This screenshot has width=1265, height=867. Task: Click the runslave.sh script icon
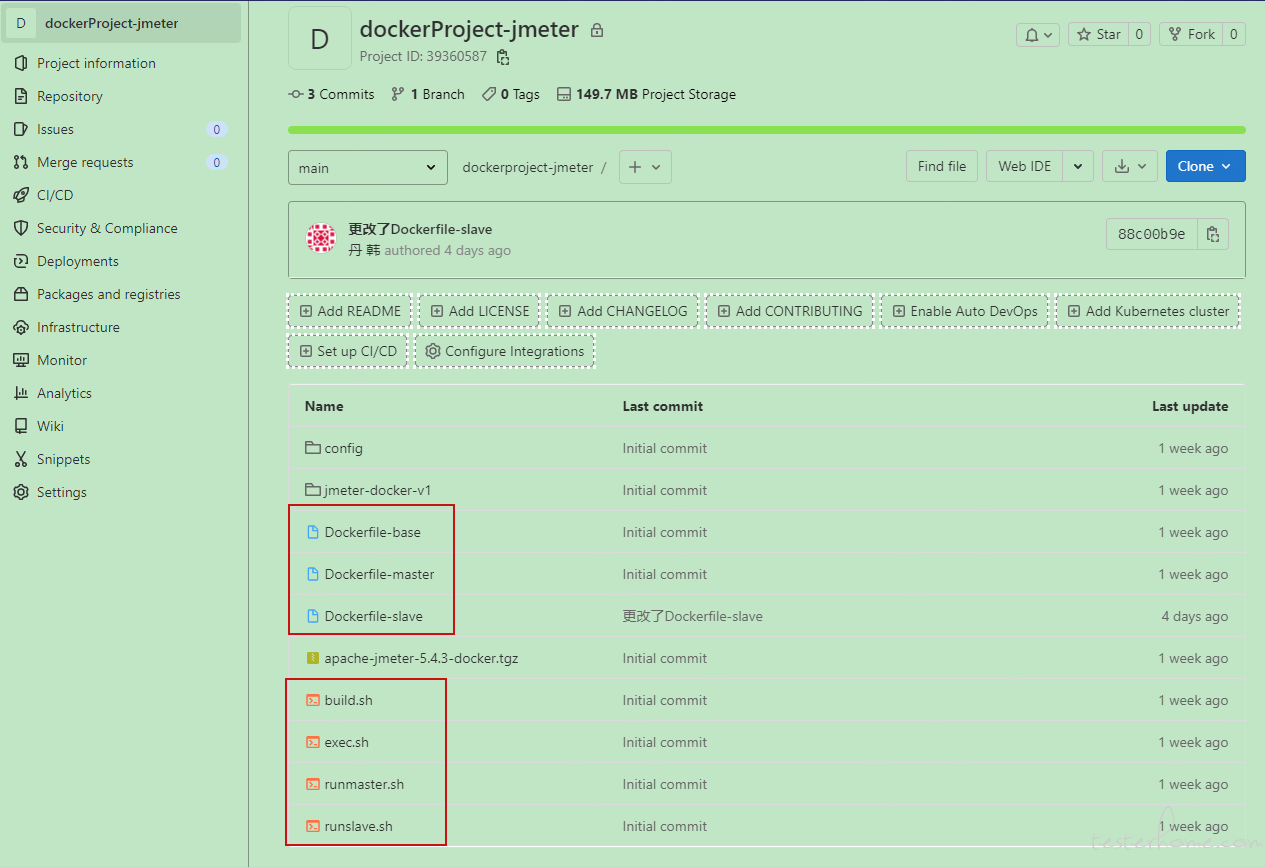(x=312, y=826)
